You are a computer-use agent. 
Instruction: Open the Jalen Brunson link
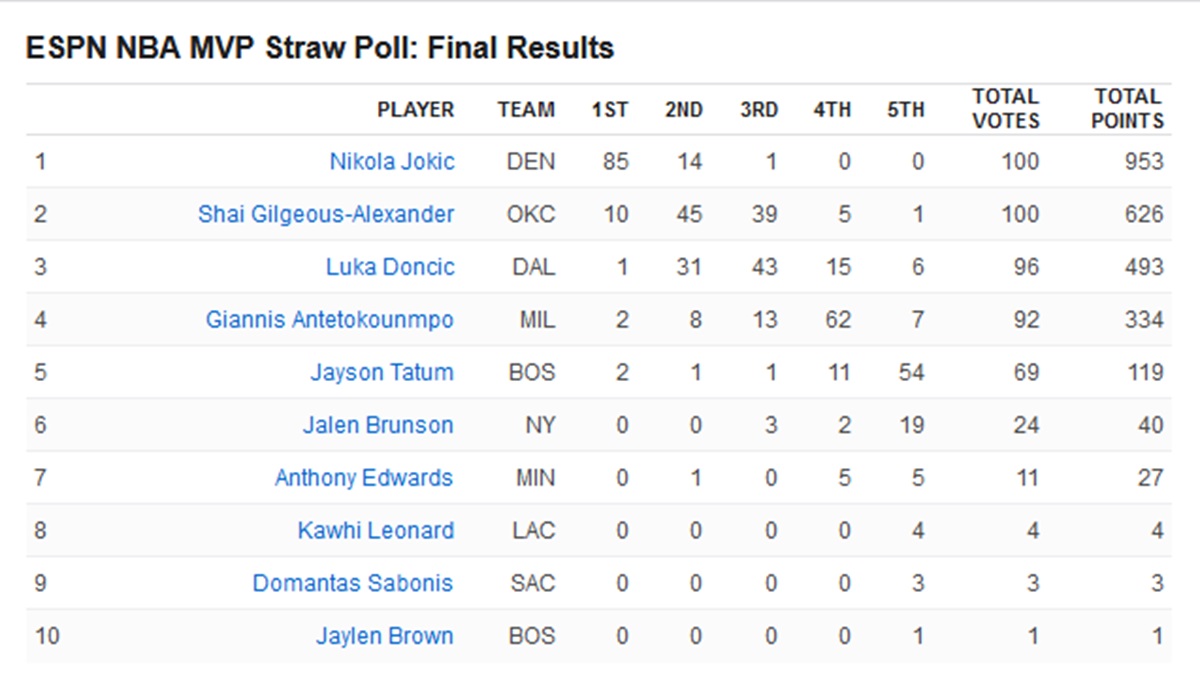click(x=378, y=426)
